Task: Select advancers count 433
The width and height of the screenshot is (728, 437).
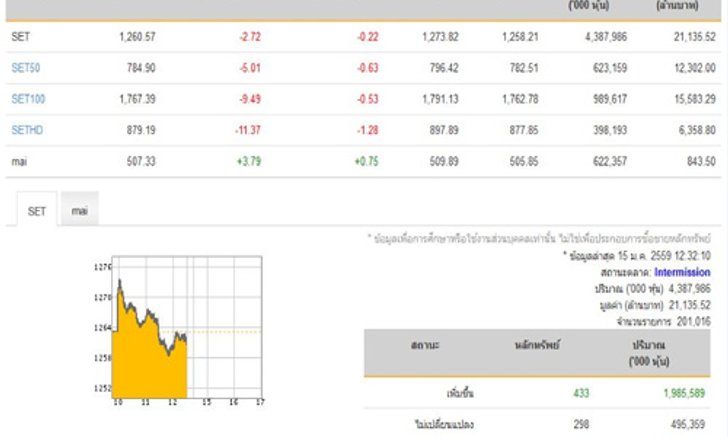Action: 581,393
